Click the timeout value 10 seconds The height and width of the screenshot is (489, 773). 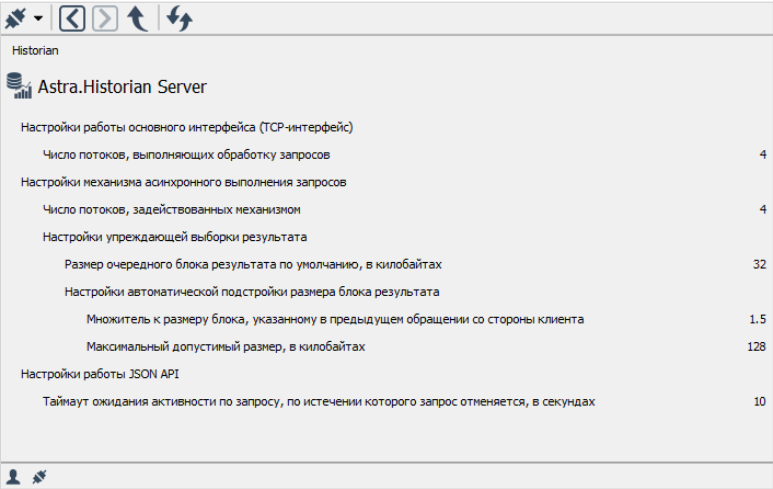[759, 401]
